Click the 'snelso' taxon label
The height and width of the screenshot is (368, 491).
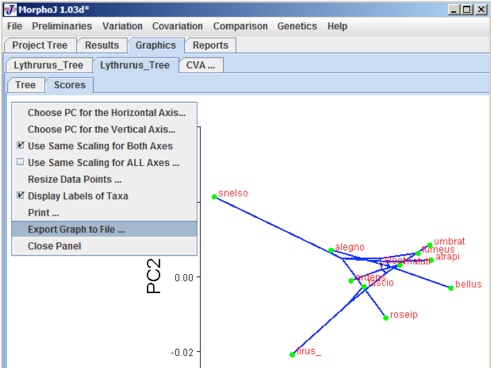(x=233, y=193)
